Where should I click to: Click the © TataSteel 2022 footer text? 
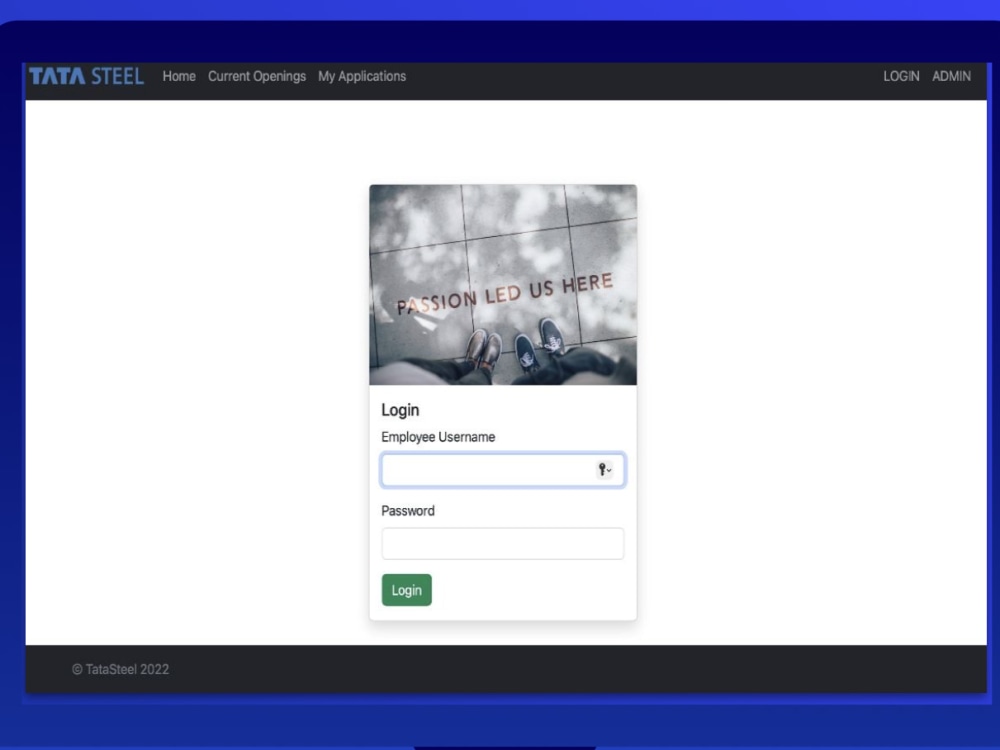pyautogui.click(x=121, y=669)
